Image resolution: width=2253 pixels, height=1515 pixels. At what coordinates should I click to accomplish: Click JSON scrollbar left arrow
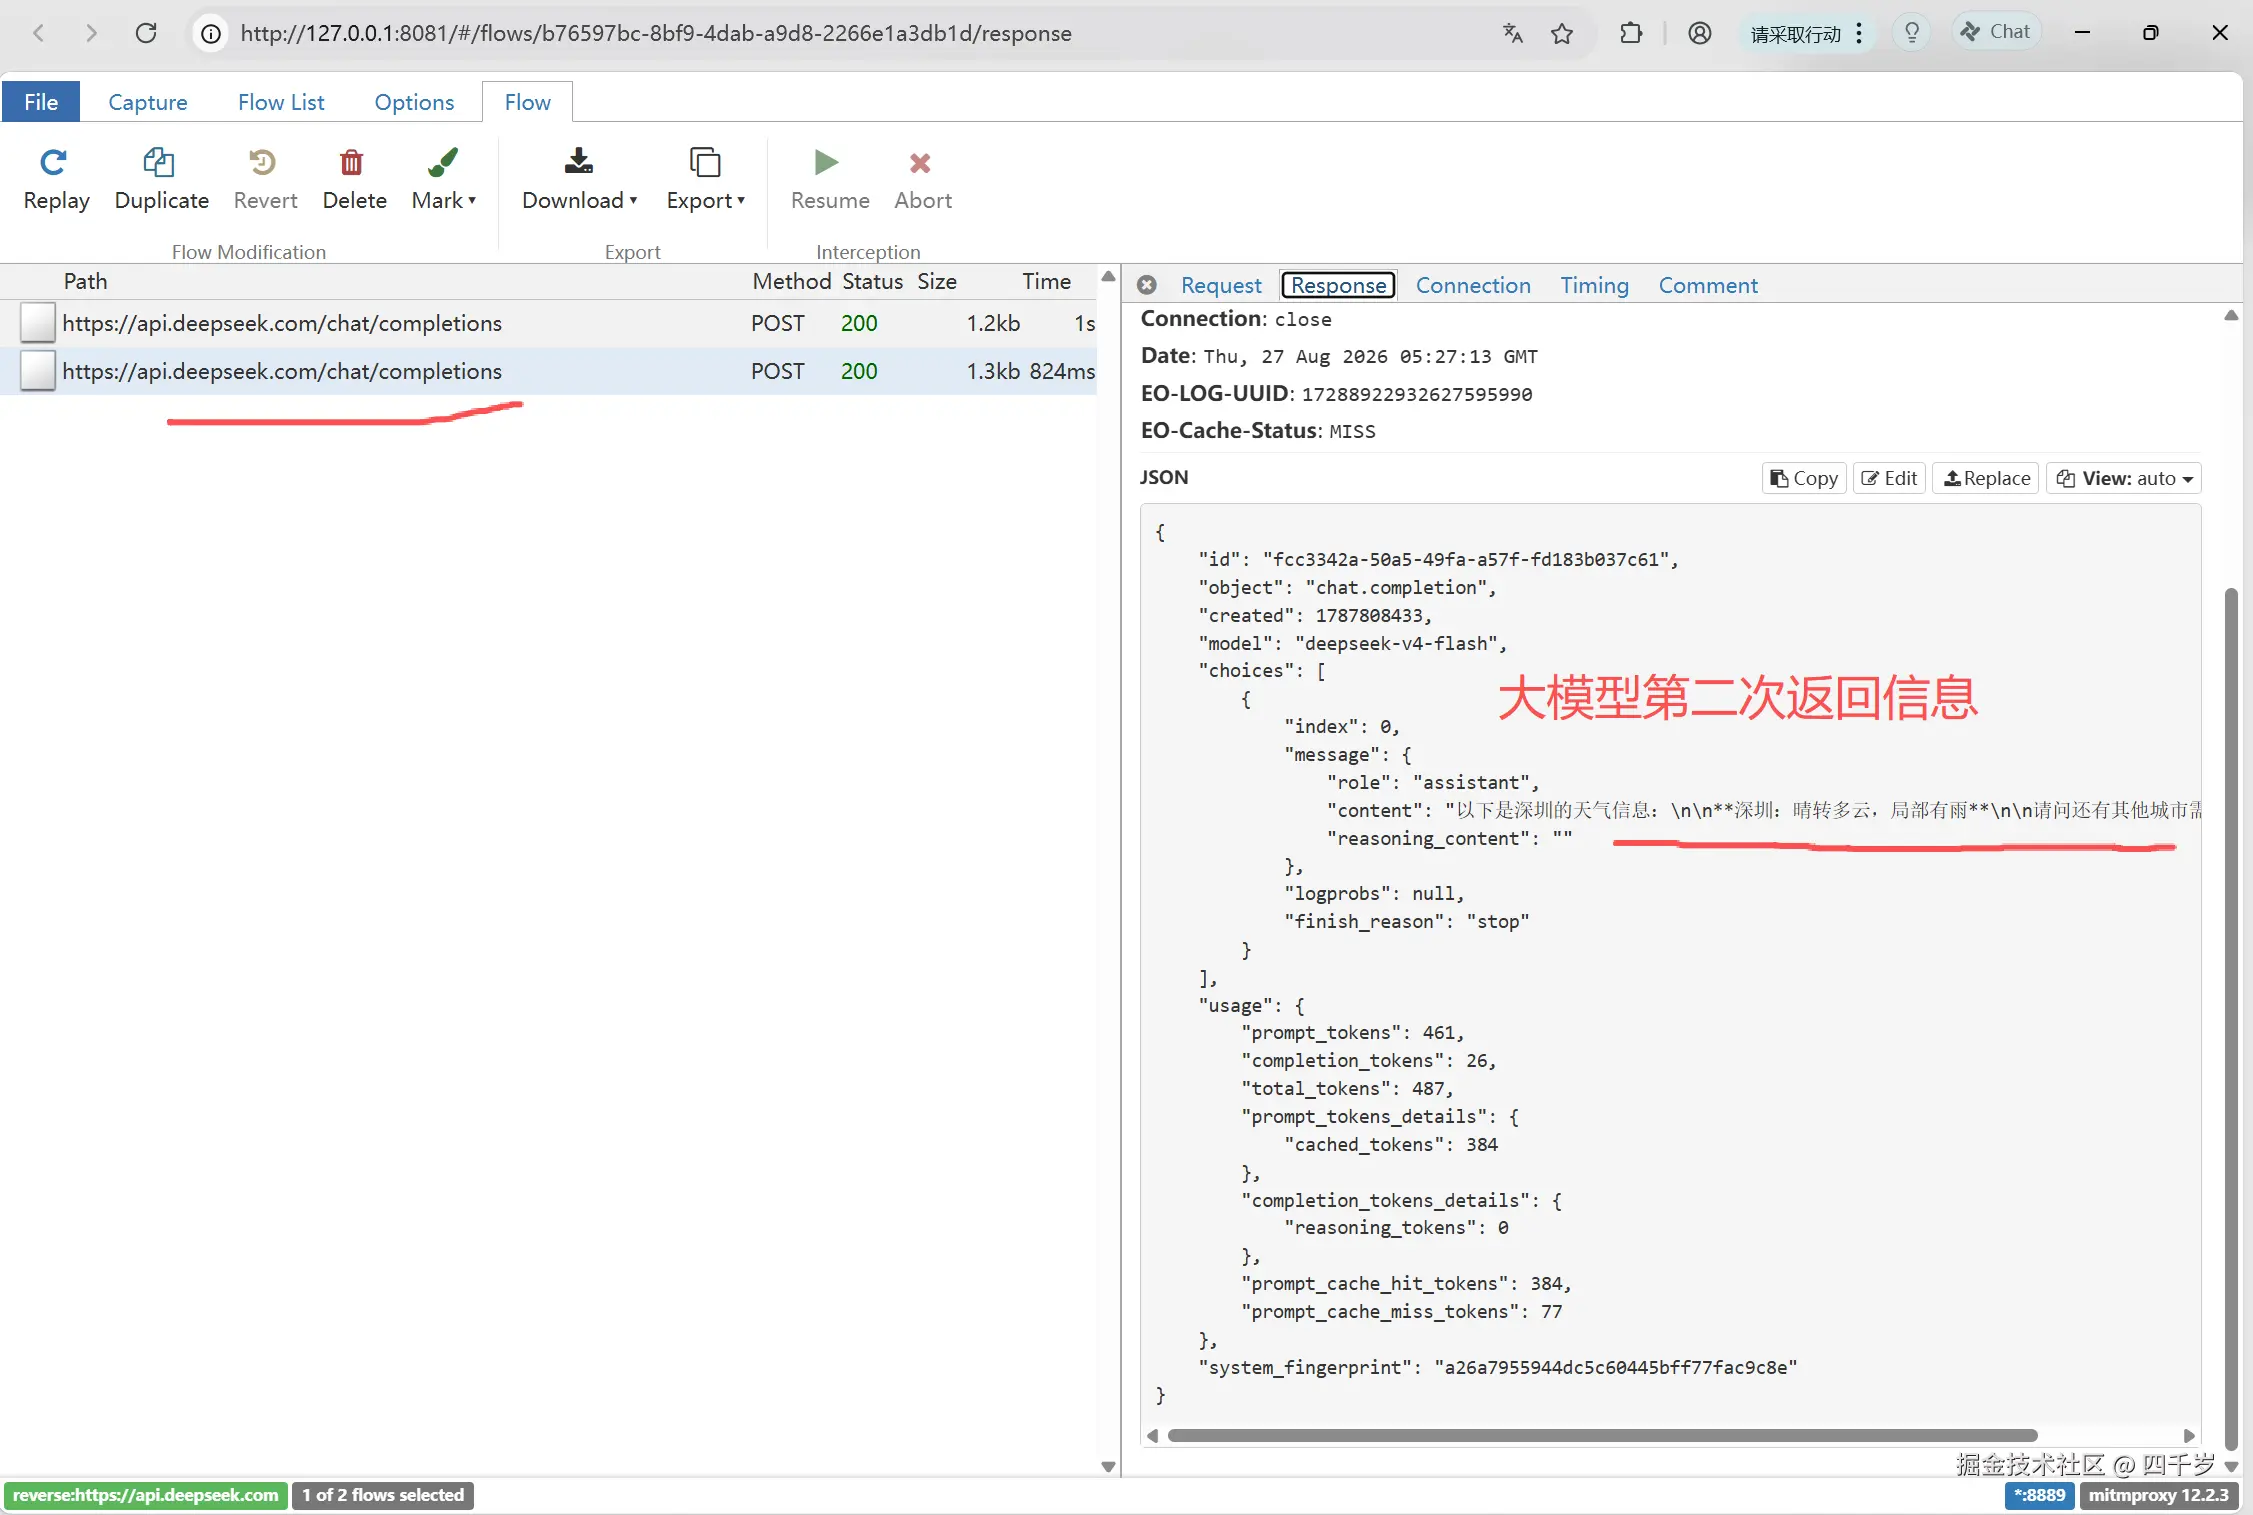point(1152,1435)
